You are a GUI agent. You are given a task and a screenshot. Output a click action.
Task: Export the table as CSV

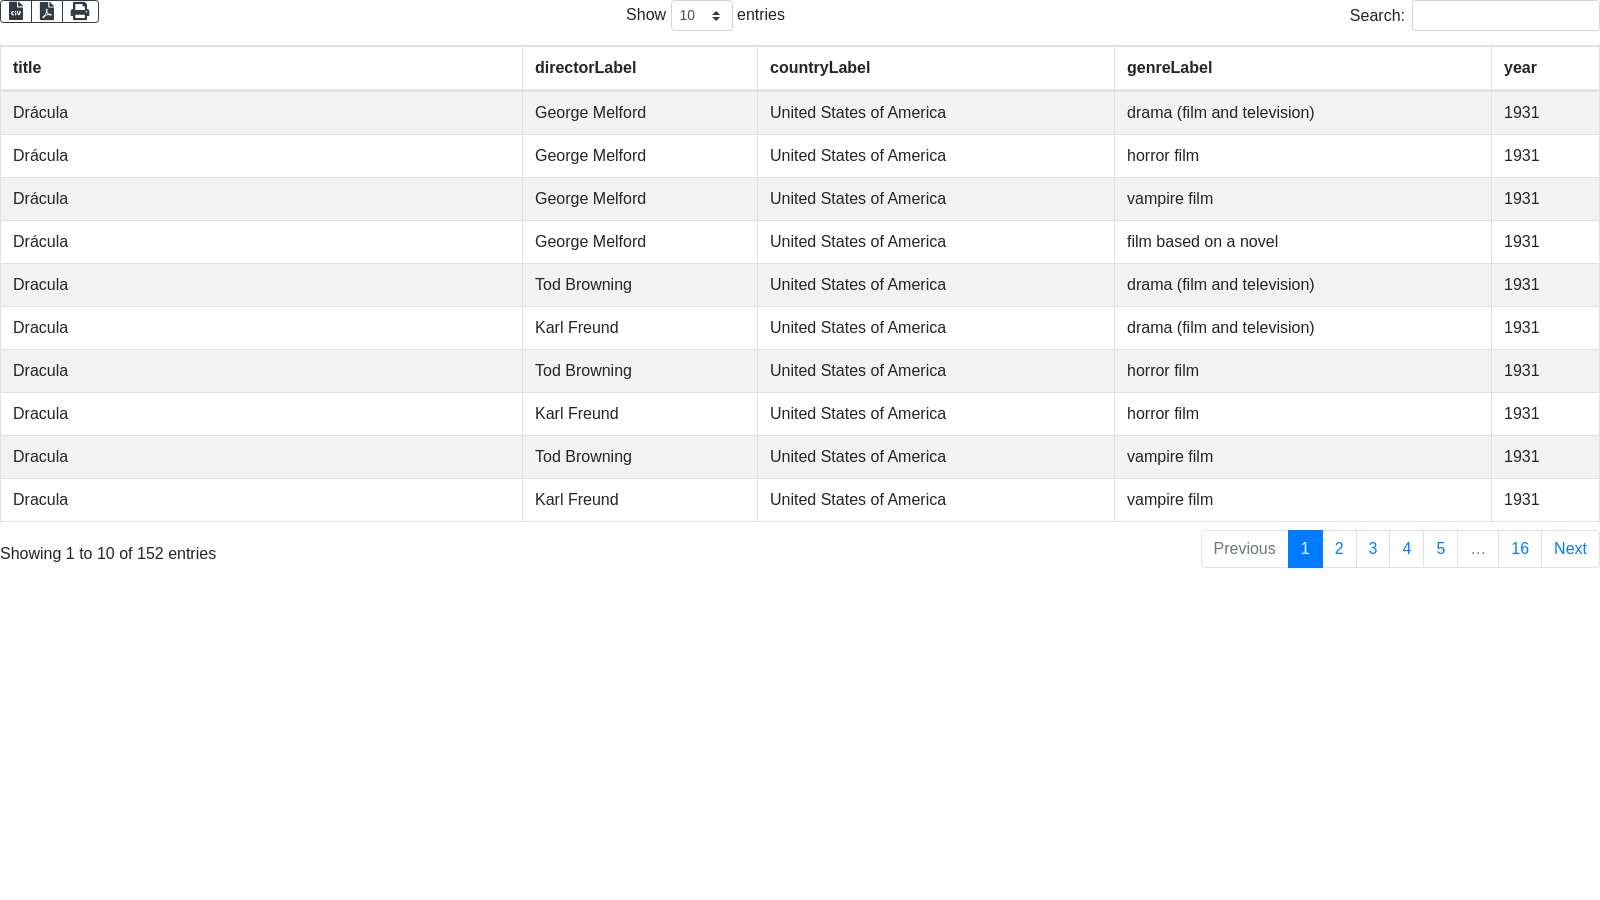coord(16,11)
